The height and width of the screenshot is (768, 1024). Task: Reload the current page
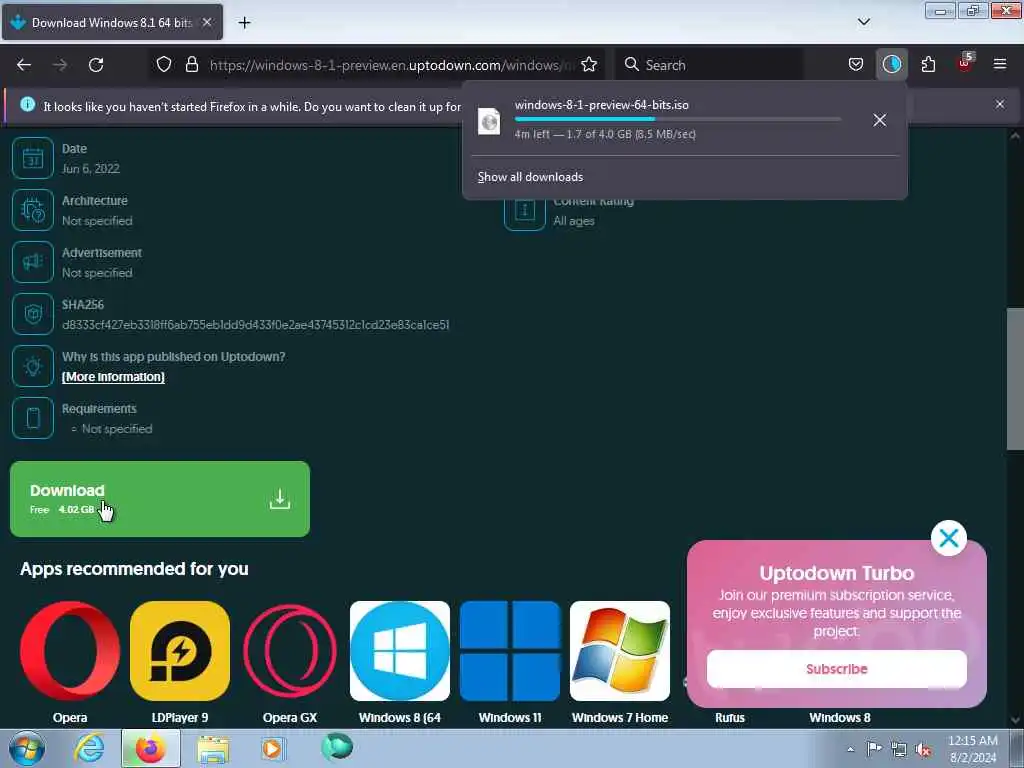(x=96, y=65)
